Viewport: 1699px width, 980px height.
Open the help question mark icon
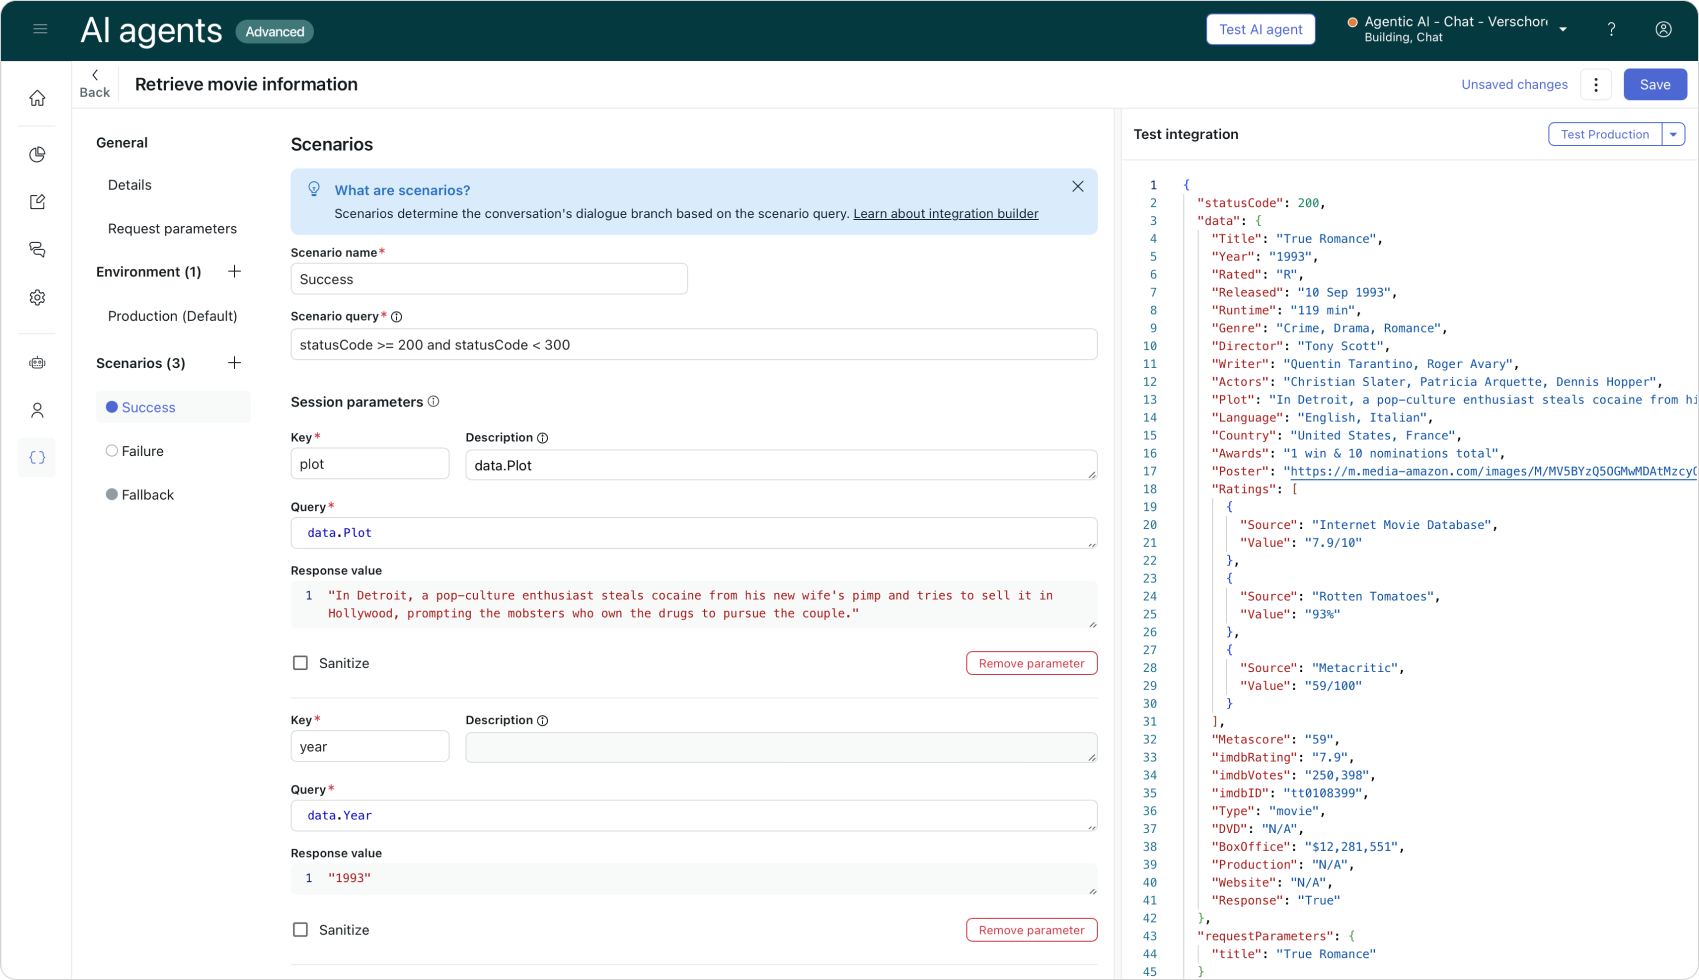[1611, 30]
